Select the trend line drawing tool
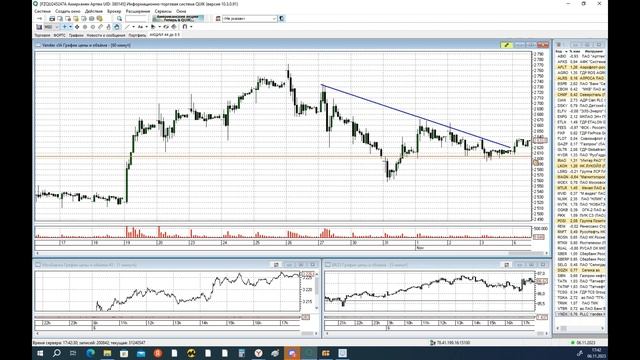640x360 pixels. click(127, 27)
